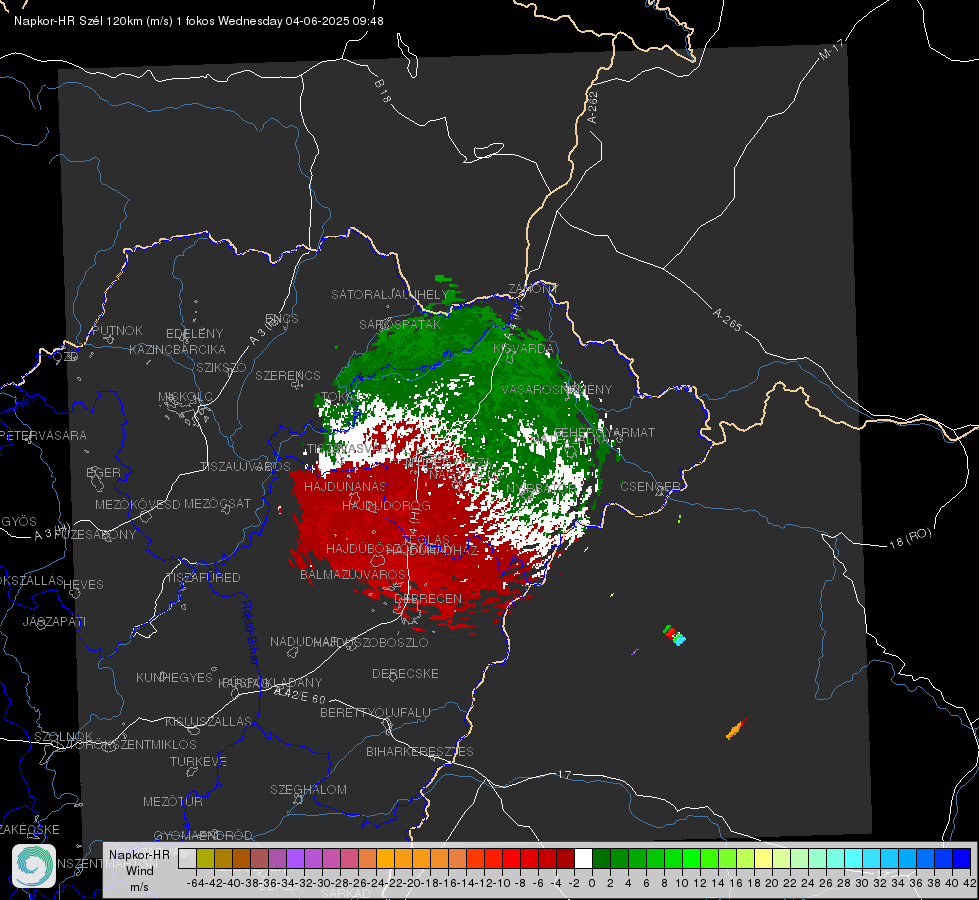979x900 pixels.
Task: Click the teal swirl logo icon
Action: pos(34,866)
